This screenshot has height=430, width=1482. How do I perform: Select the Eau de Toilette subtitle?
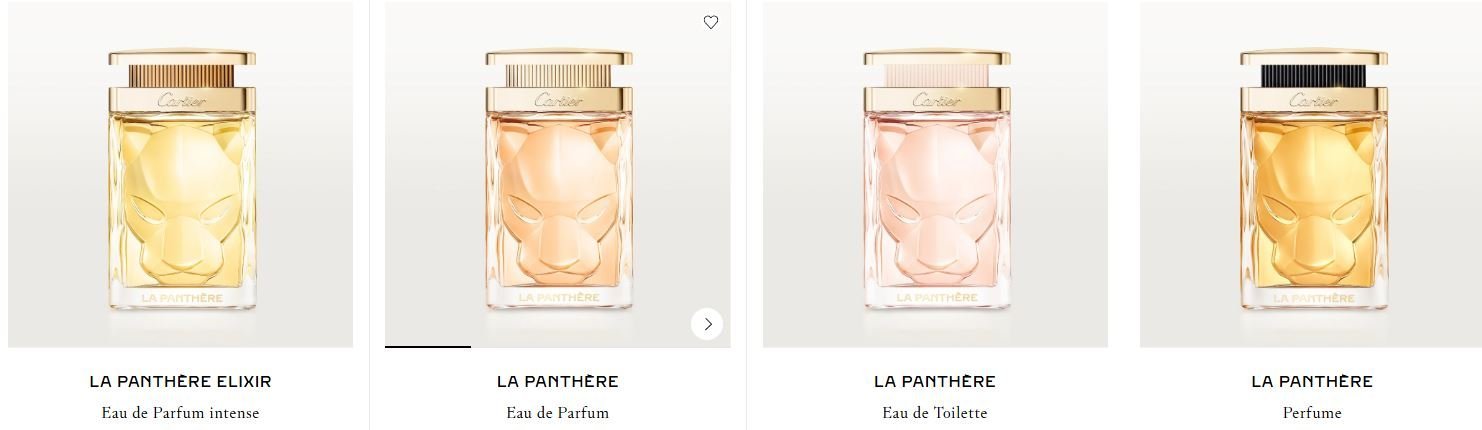(x=935, y=412)
